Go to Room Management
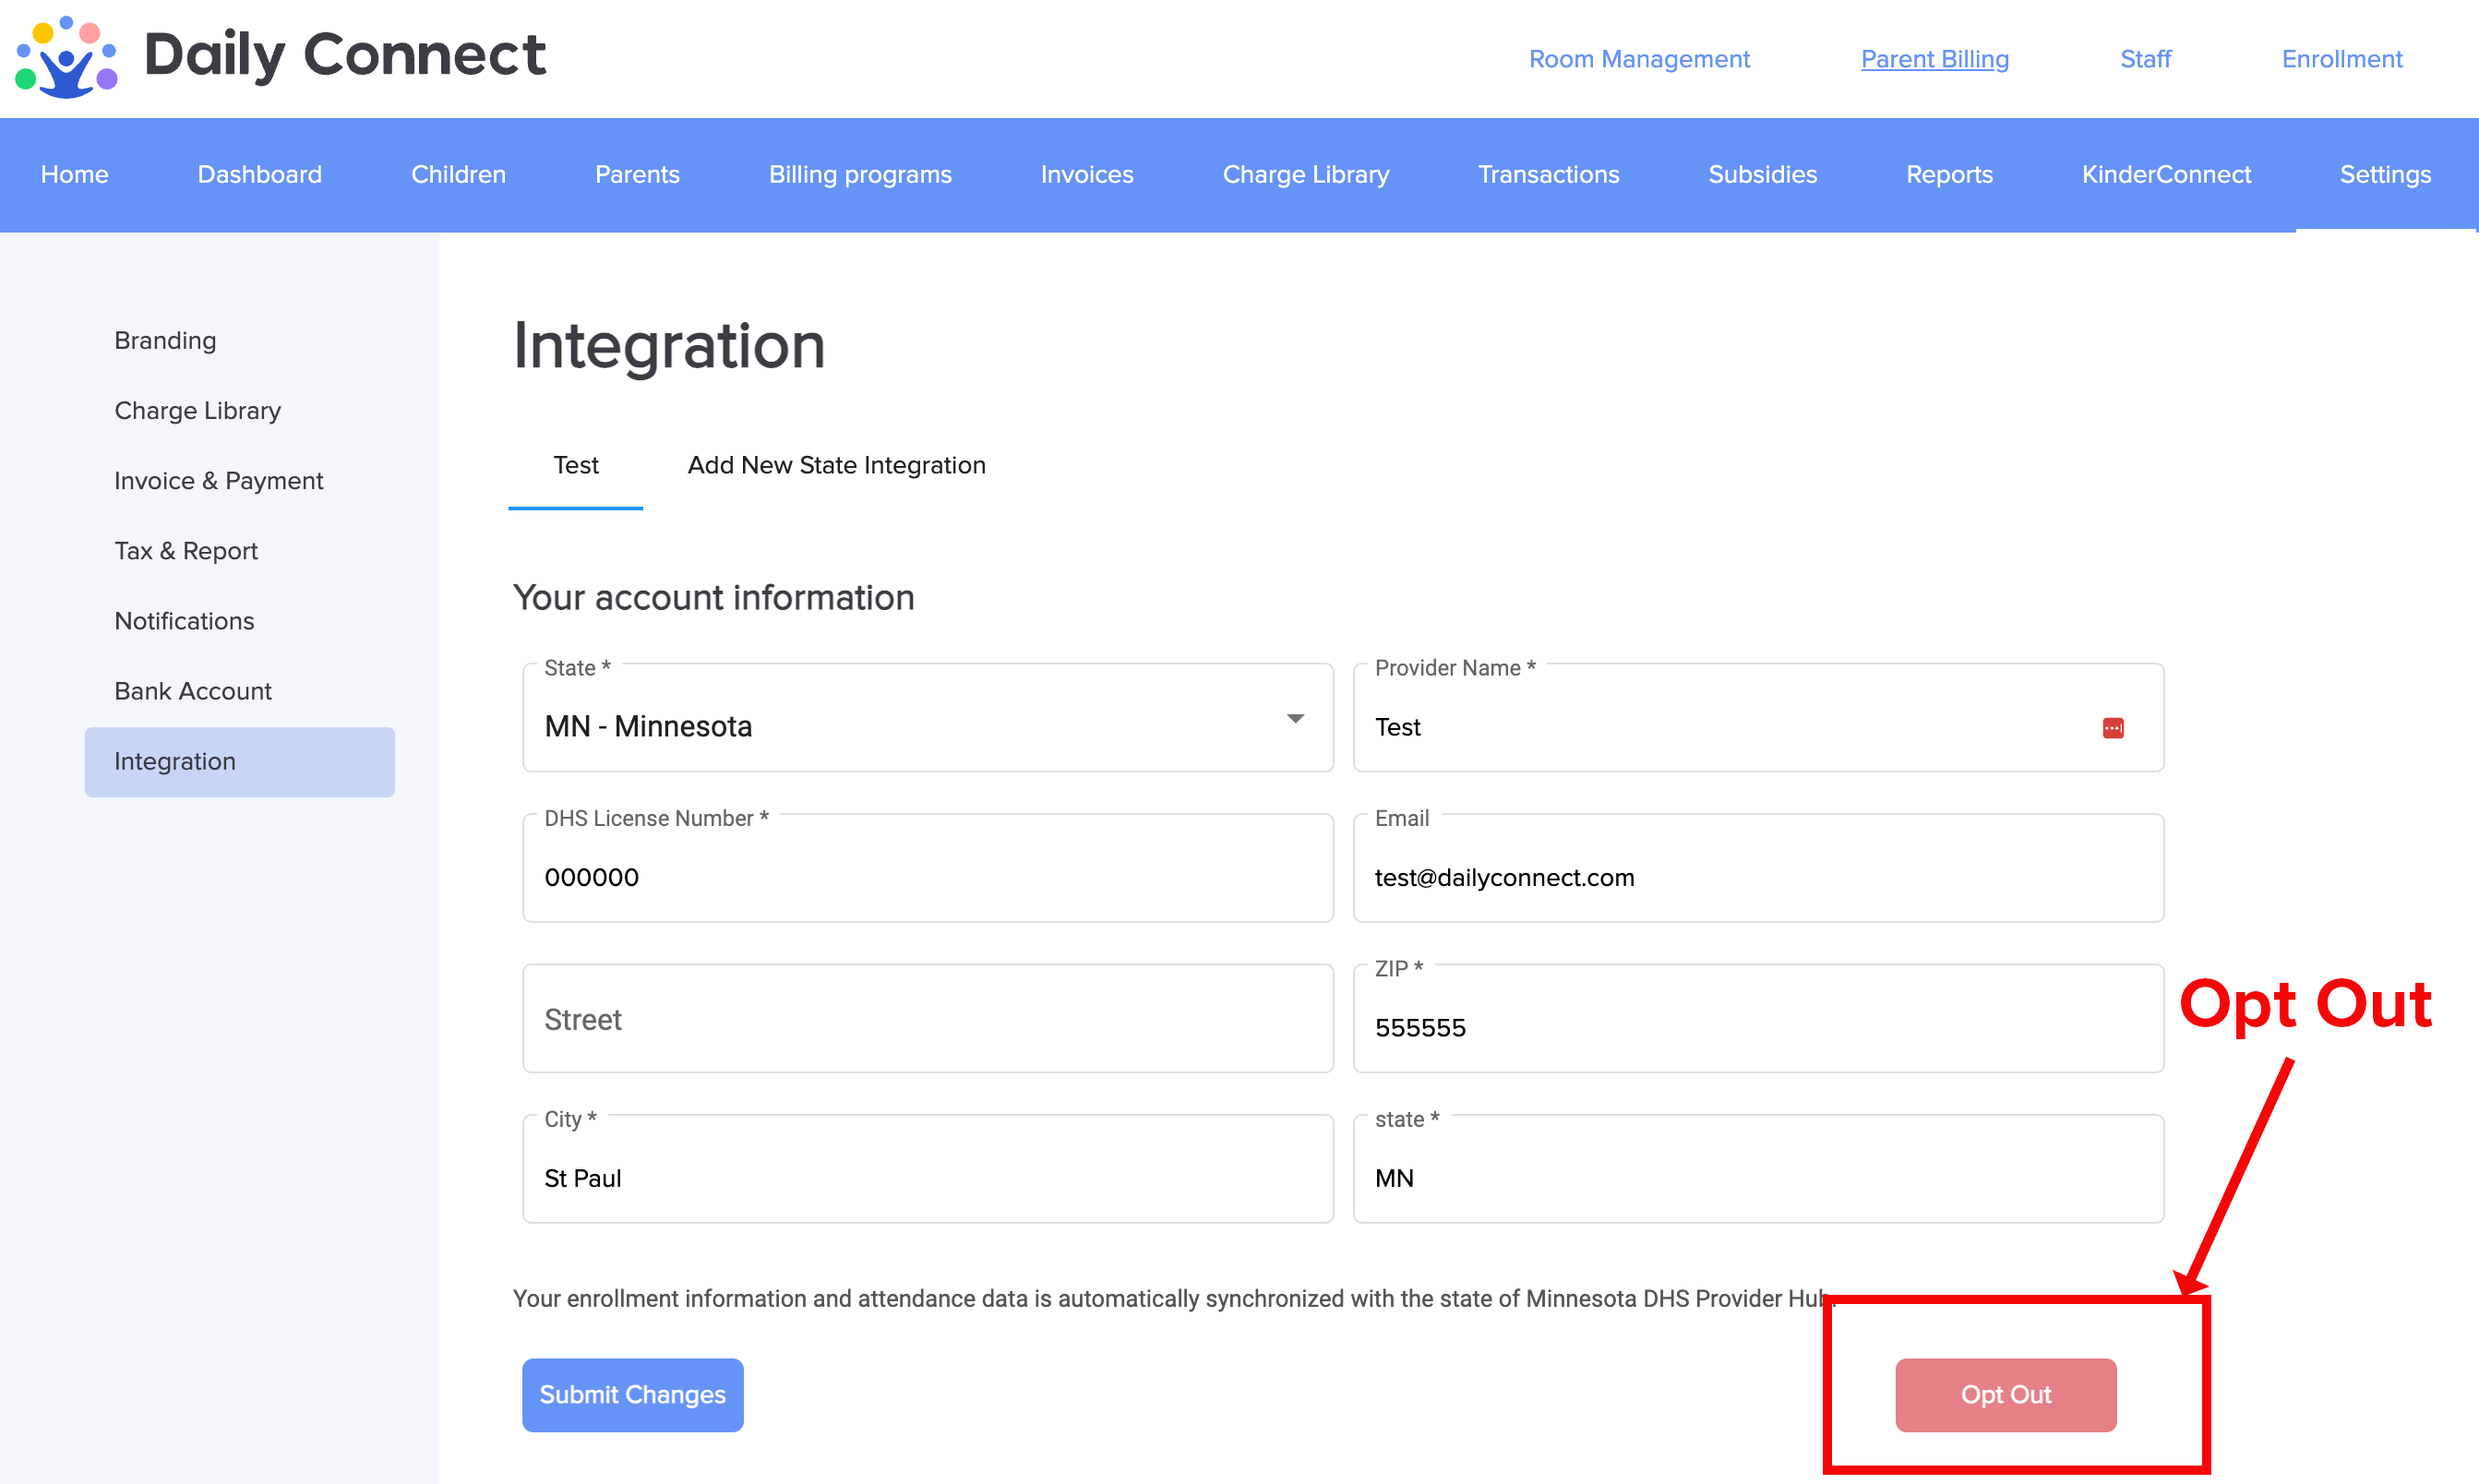Viewport: 2479px width, 1484px height. pos(1639,59)
